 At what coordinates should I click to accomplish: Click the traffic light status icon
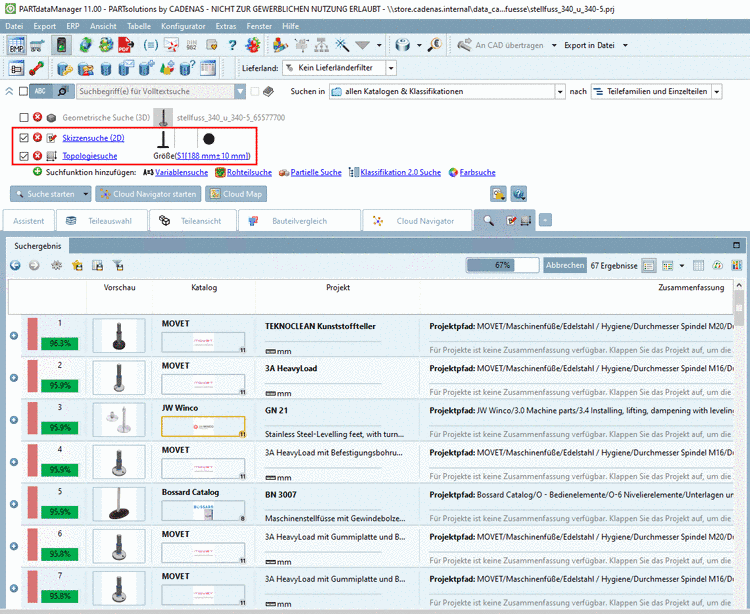61,45
